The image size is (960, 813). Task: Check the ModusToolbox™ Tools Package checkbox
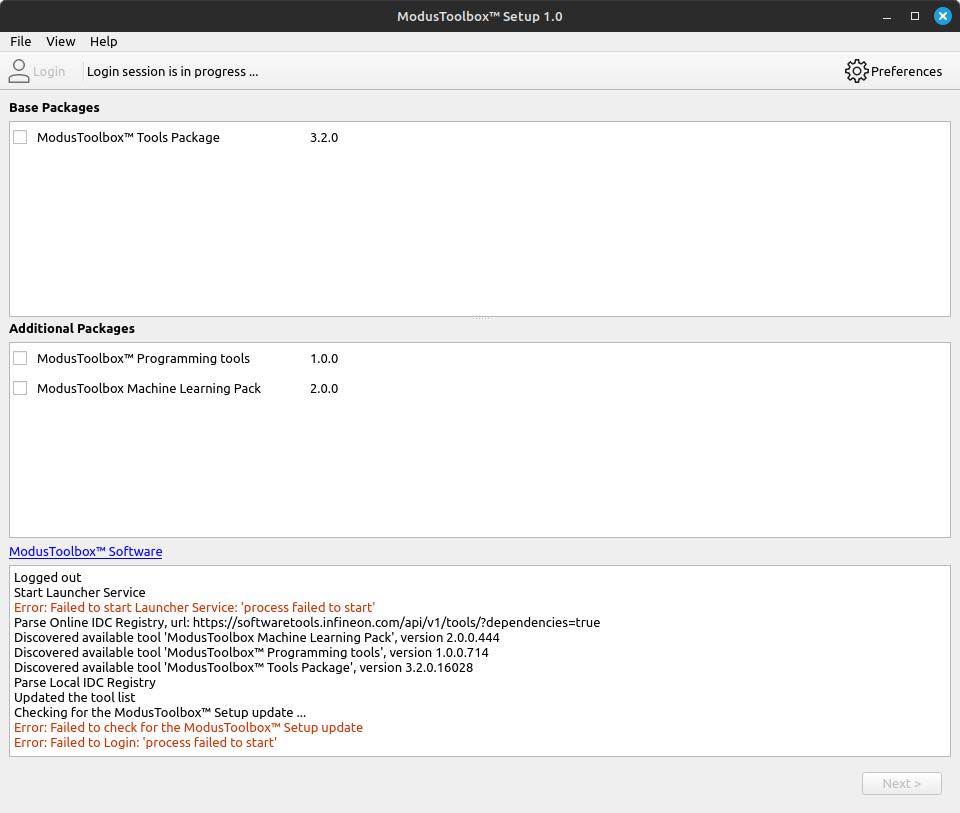point(20,136)
